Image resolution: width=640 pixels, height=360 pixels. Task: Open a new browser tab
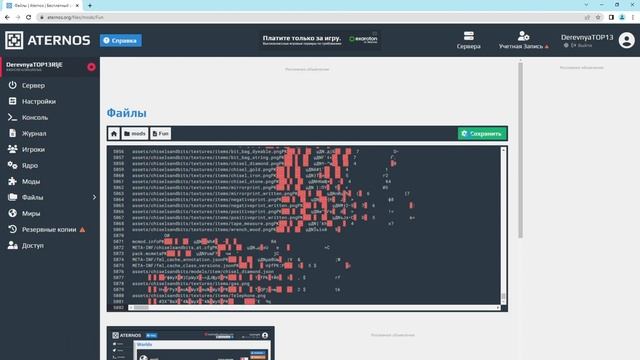pos(90,6)
